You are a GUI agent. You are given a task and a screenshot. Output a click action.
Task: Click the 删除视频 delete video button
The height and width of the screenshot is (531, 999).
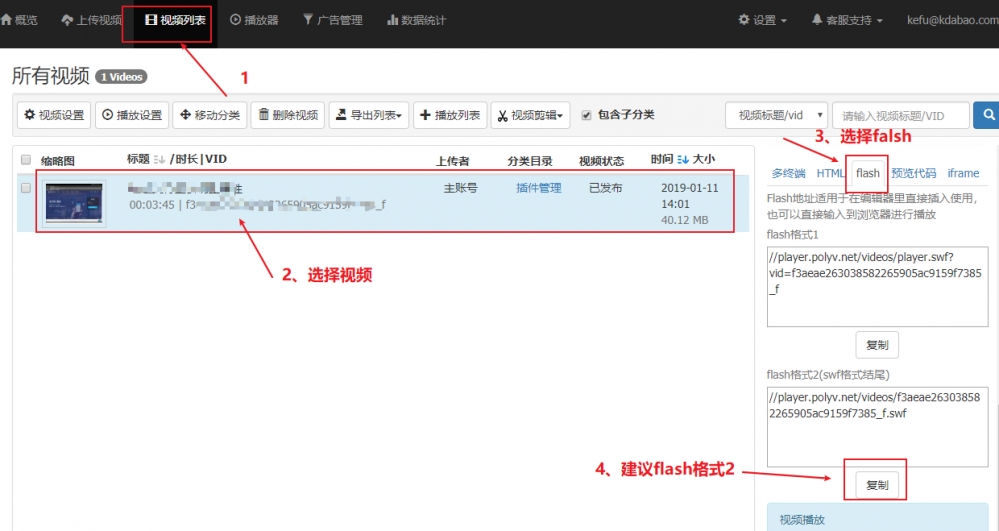(288, 115)
